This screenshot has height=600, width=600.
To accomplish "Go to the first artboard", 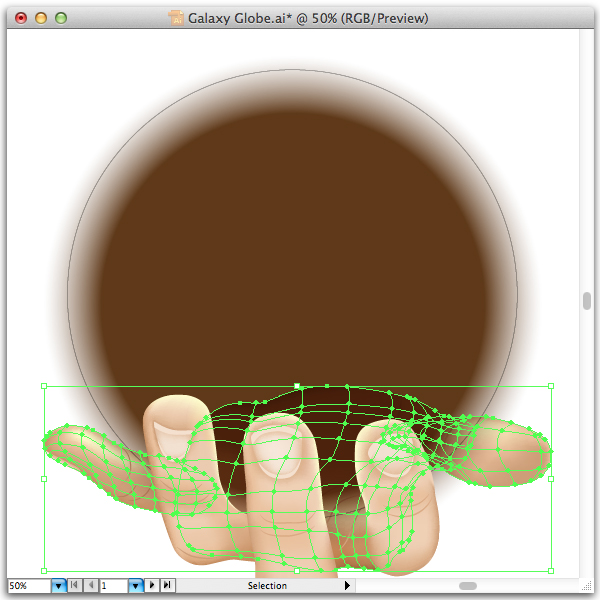I will [x=75, y=585].
